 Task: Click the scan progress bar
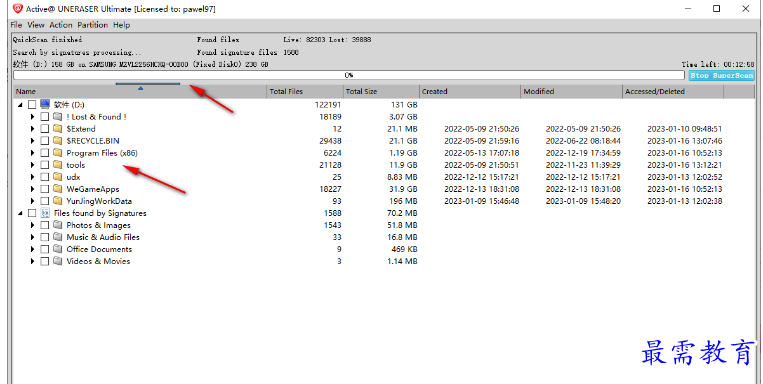[349, 75]
